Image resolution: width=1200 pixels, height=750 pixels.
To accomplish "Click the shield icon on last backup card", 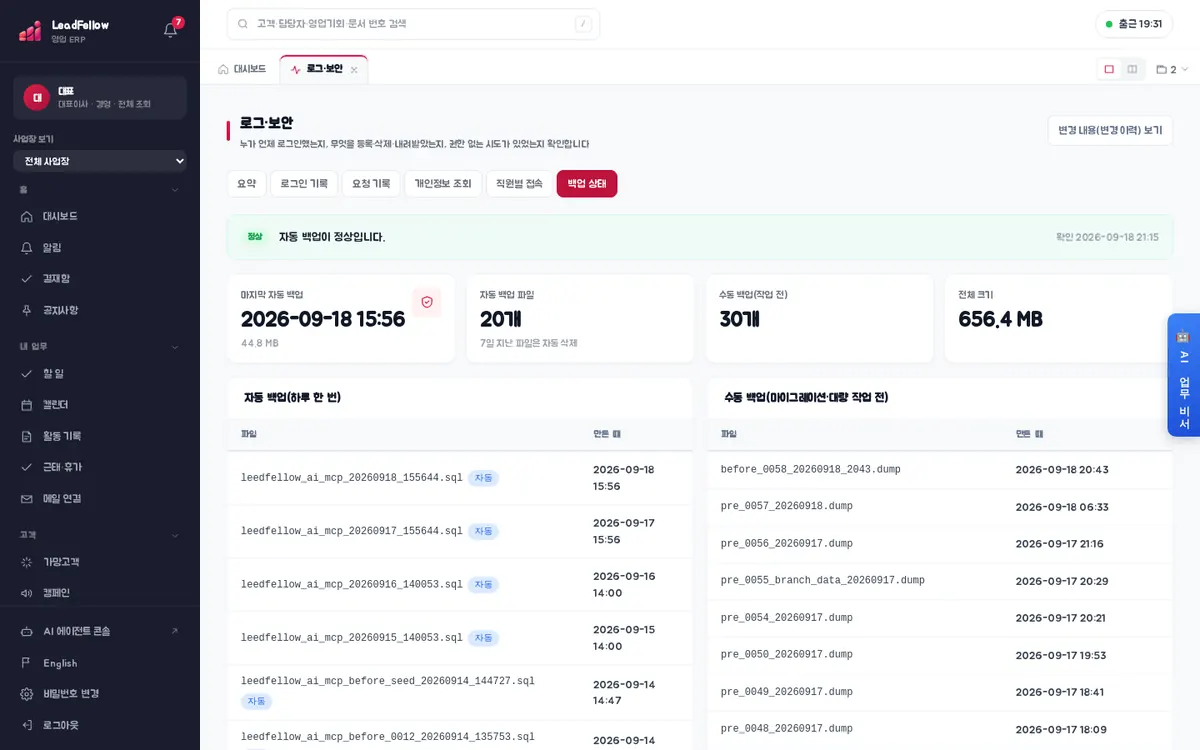I will tap(427, 302).
